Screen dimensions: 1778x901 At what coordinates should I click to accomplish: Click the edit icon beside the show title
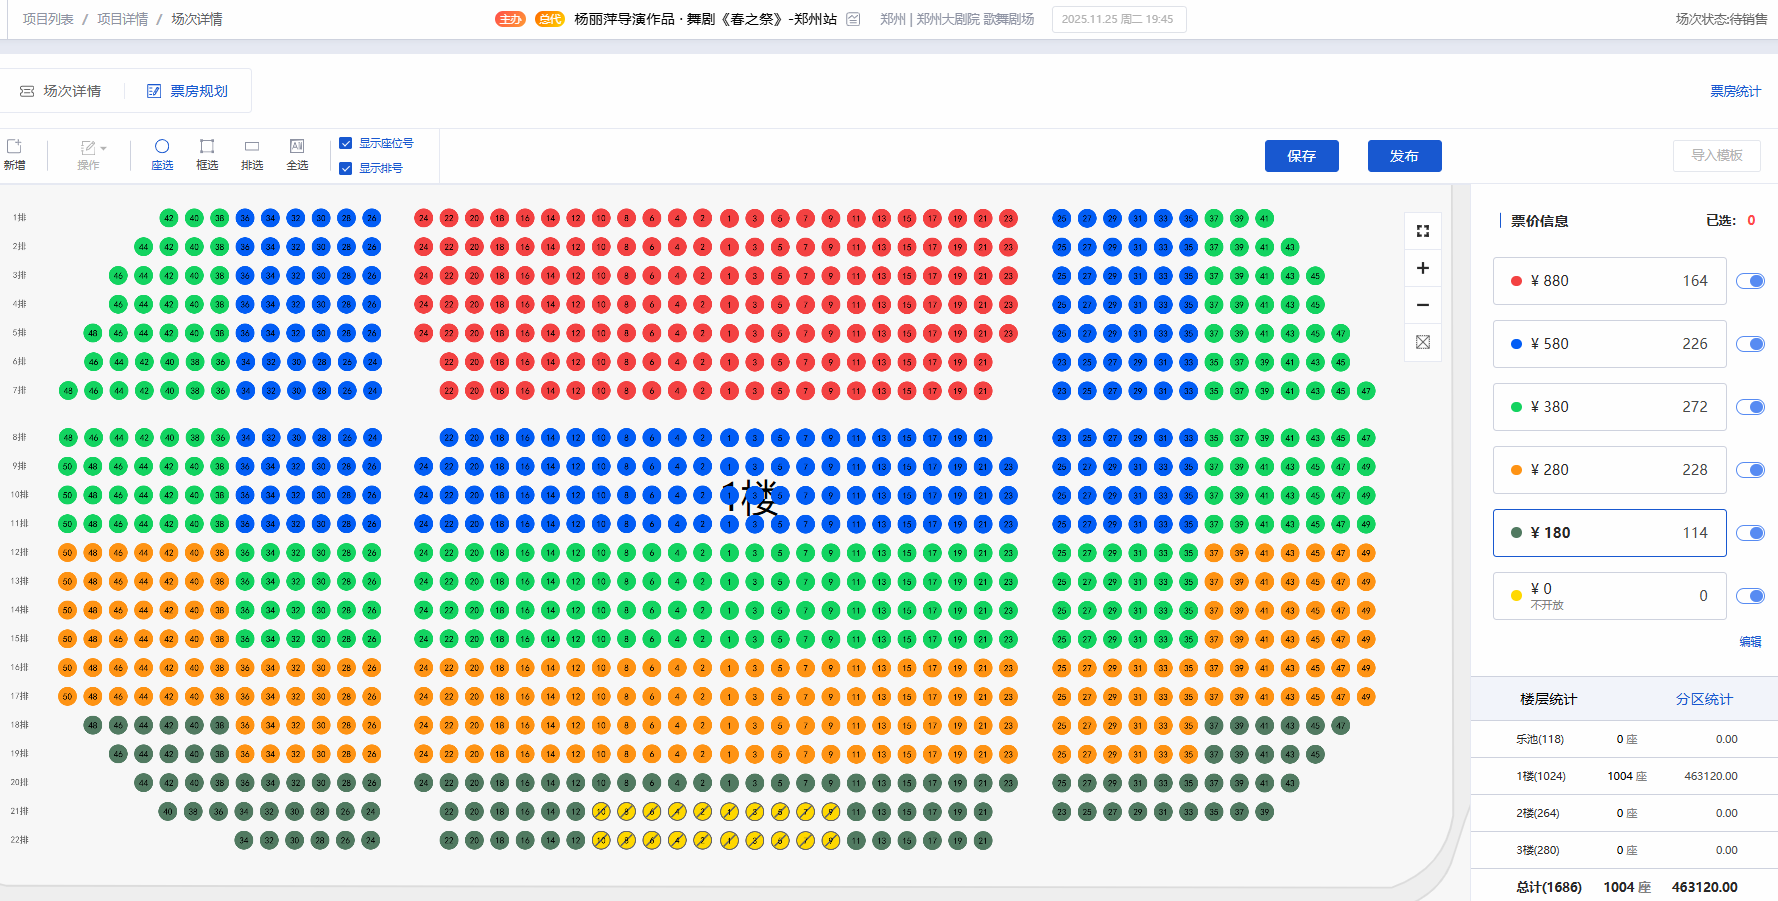coord(853,19)
